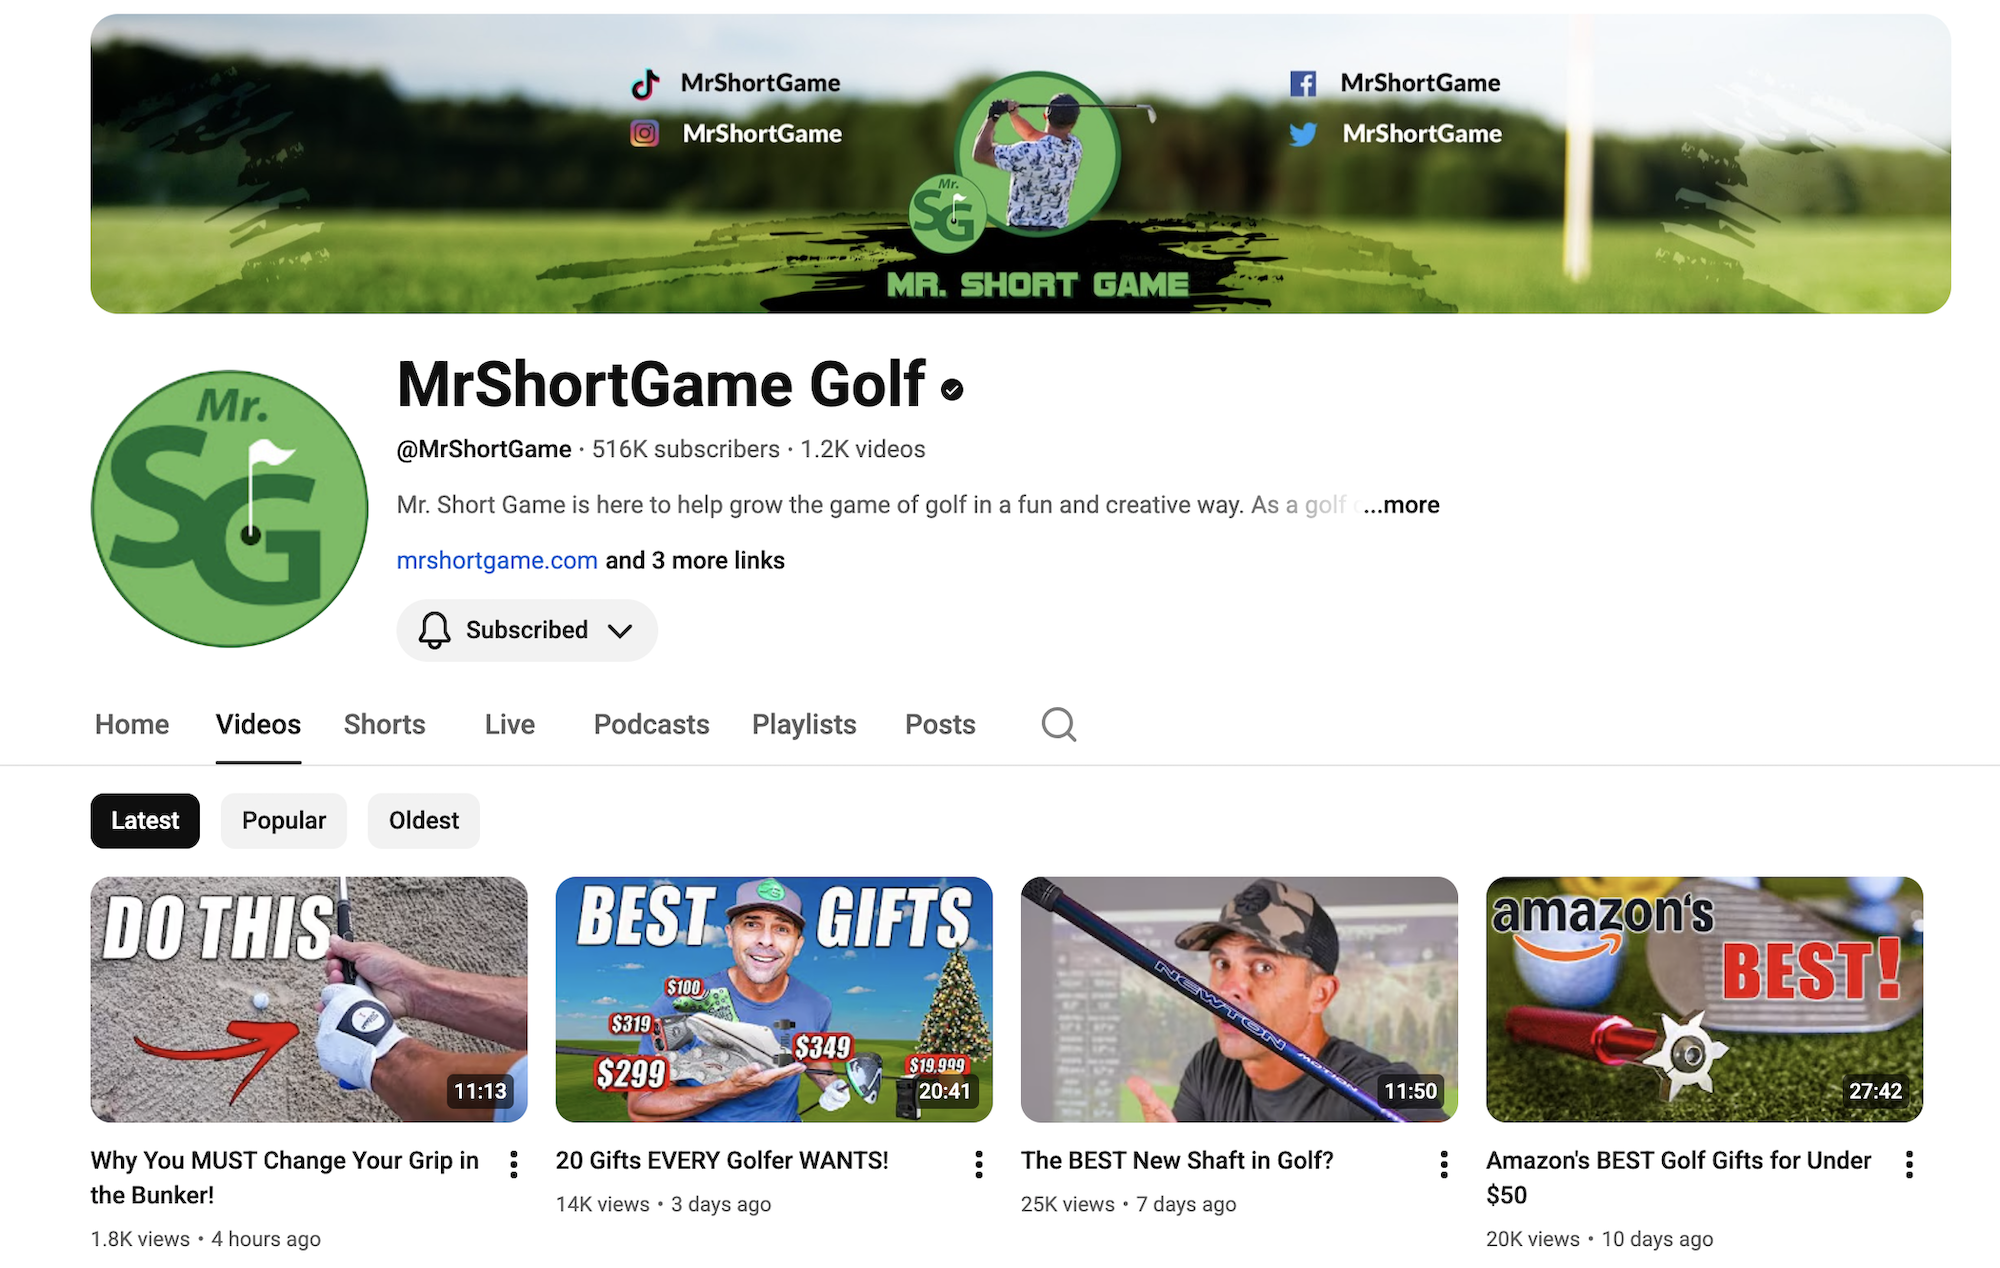Open options menu for 20 Gifts video
This screenshot has width=2000, height=1268.
(978, 1164)
